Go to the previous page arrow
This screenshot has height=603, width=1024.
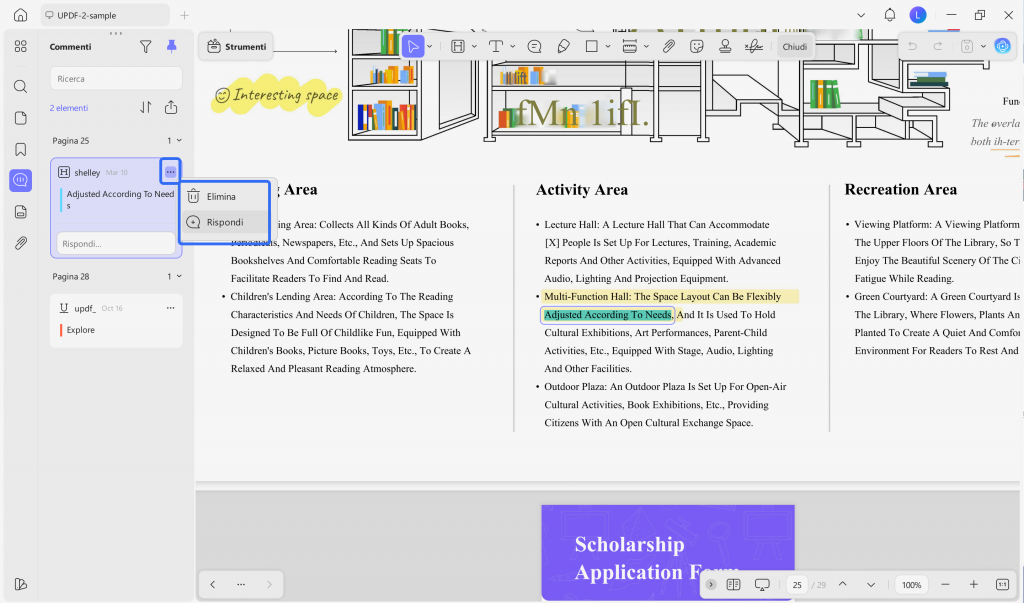click(x=842, y=584)
